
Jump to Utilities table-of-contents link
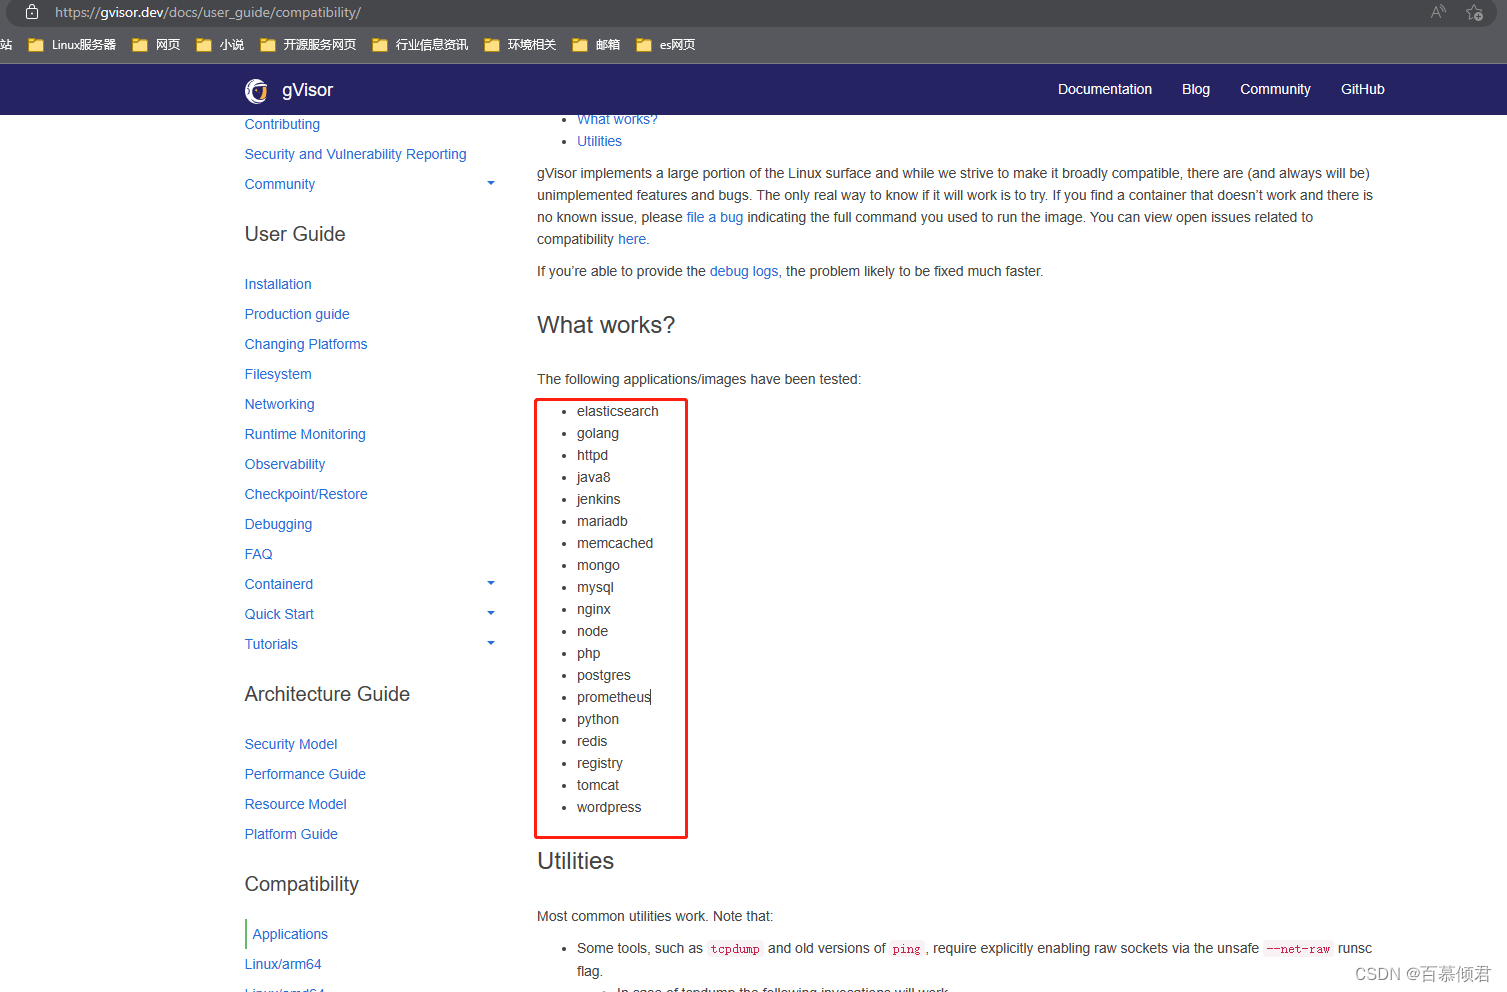[x=599, y=141]
